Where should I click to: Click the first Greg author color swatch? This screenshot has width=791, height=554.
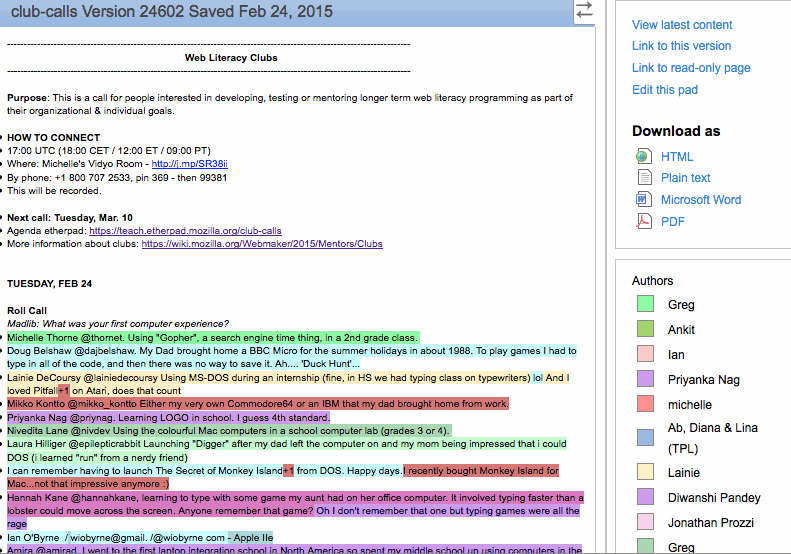(x=645, y=304)
